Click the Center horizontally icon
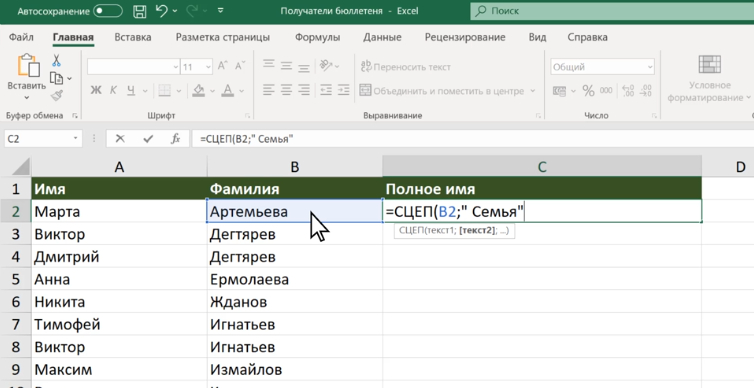 coord(286,90)
